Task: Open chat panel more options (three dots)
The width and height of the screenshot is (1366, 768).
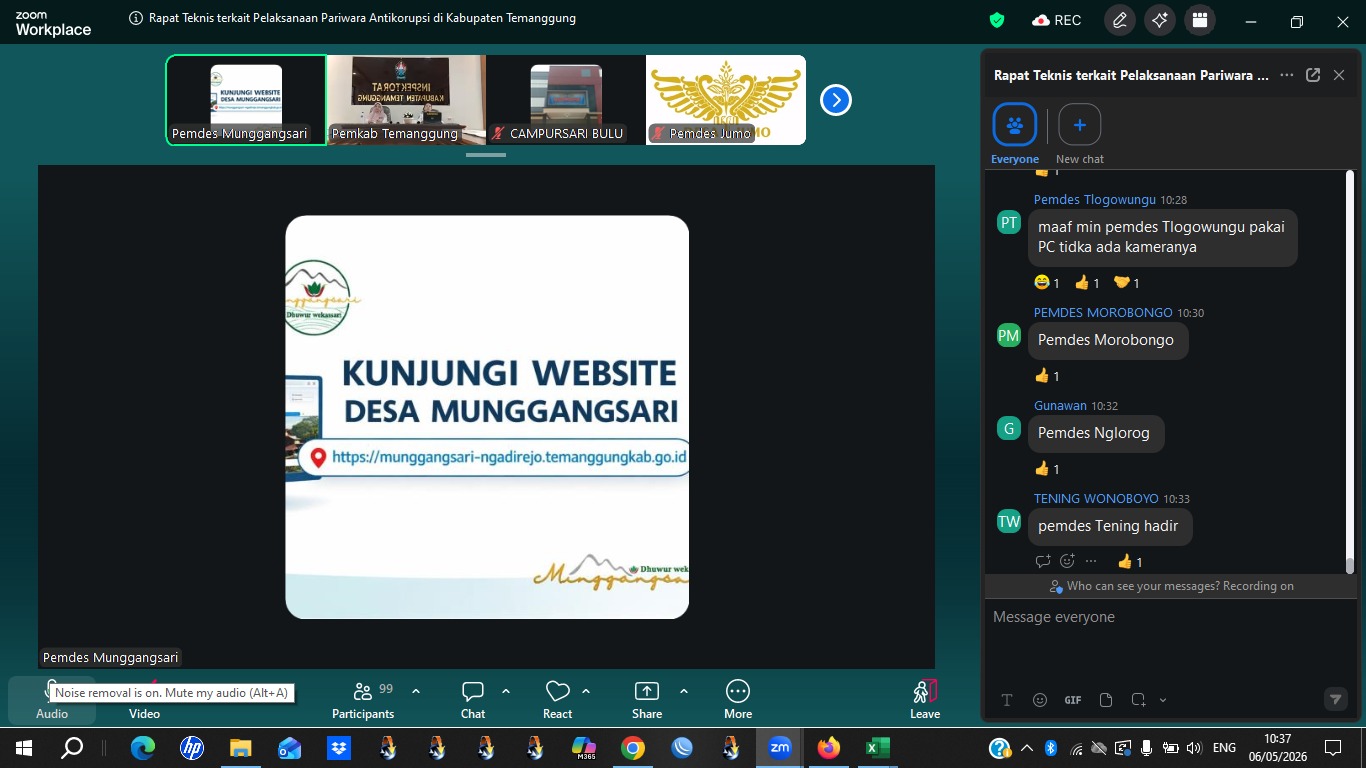Action: [1287, 75]
